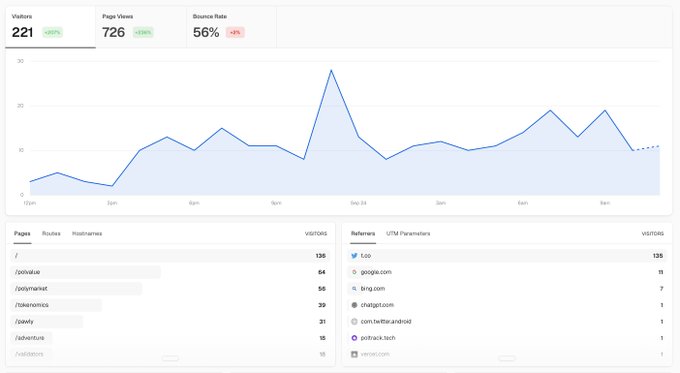Click the 39 visitor count for /tokenomics

pos(322,305)
